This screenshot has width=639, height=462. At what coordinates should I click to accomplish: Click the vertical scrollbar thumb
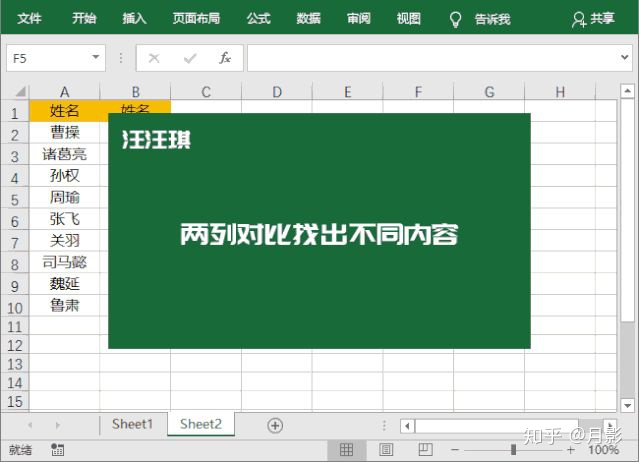point(628,210)
